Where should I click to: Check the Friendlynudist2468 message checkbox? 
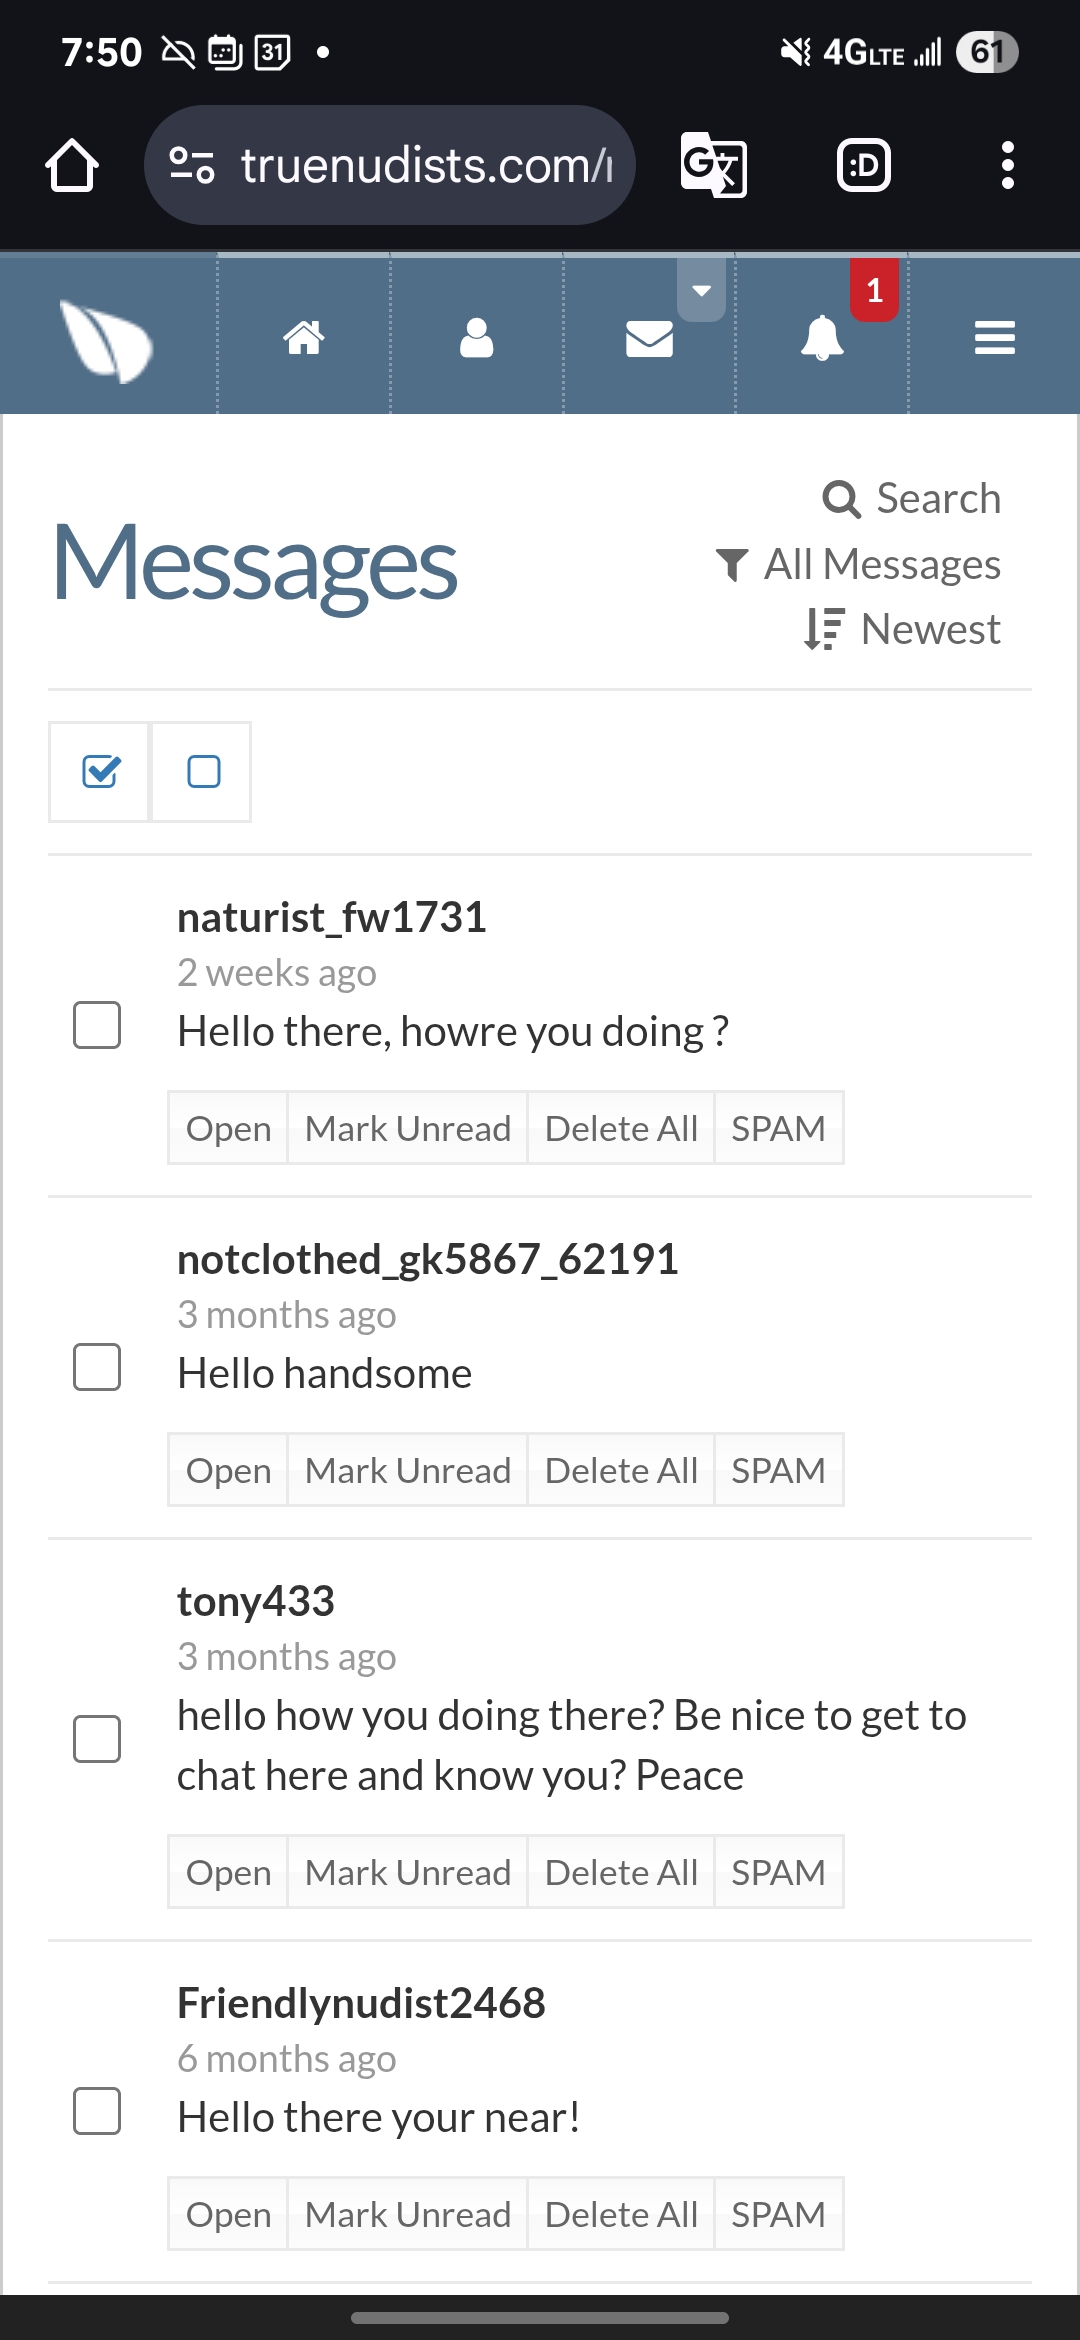[x=97, y=2111]
